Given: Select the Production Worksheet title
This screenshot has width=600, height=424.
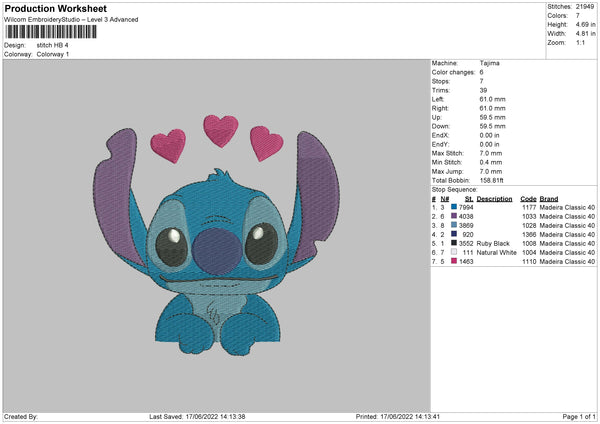Looking at the screenshot, I should [56, 9].
